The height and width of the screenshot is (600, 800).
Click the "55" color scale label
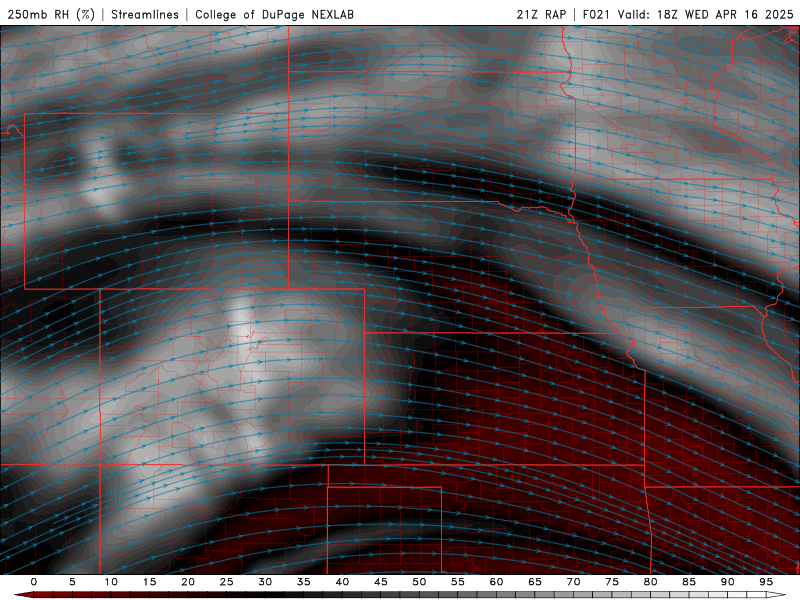[x=458, y=582]
